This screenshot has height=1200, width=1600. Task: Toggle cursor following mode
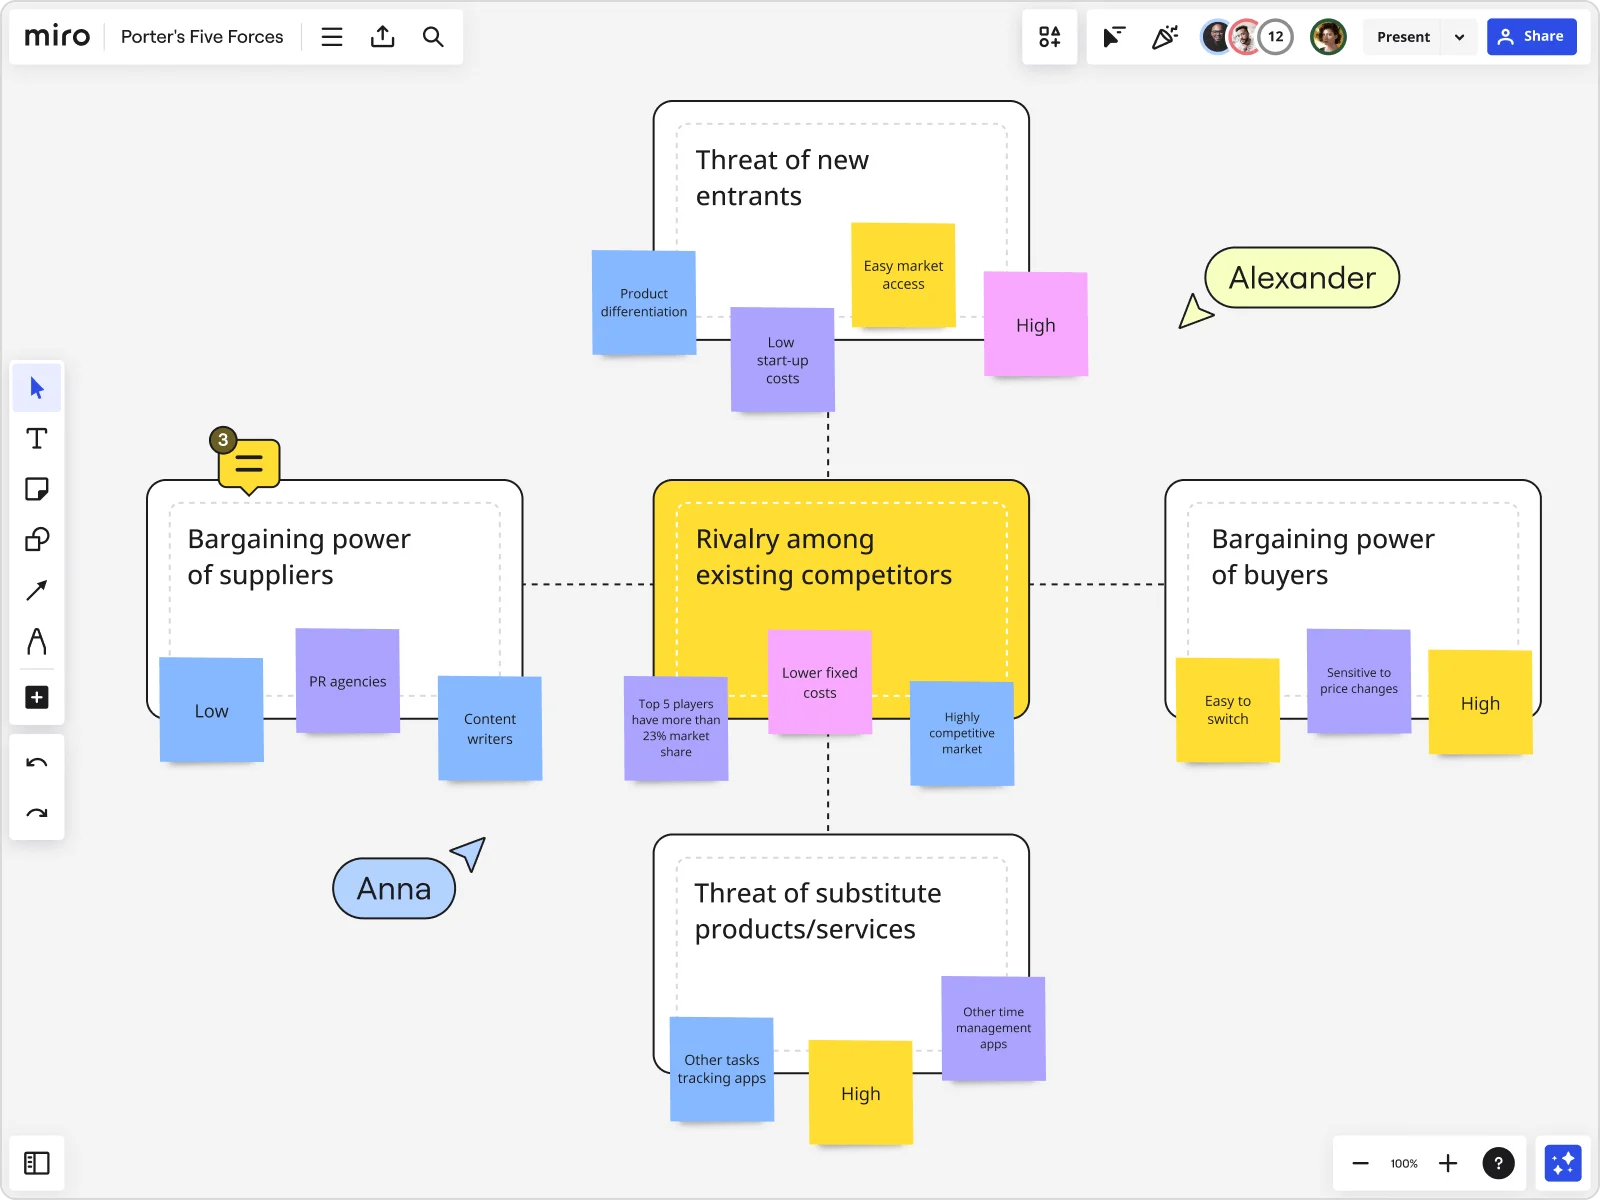[x=1112, y=37]
